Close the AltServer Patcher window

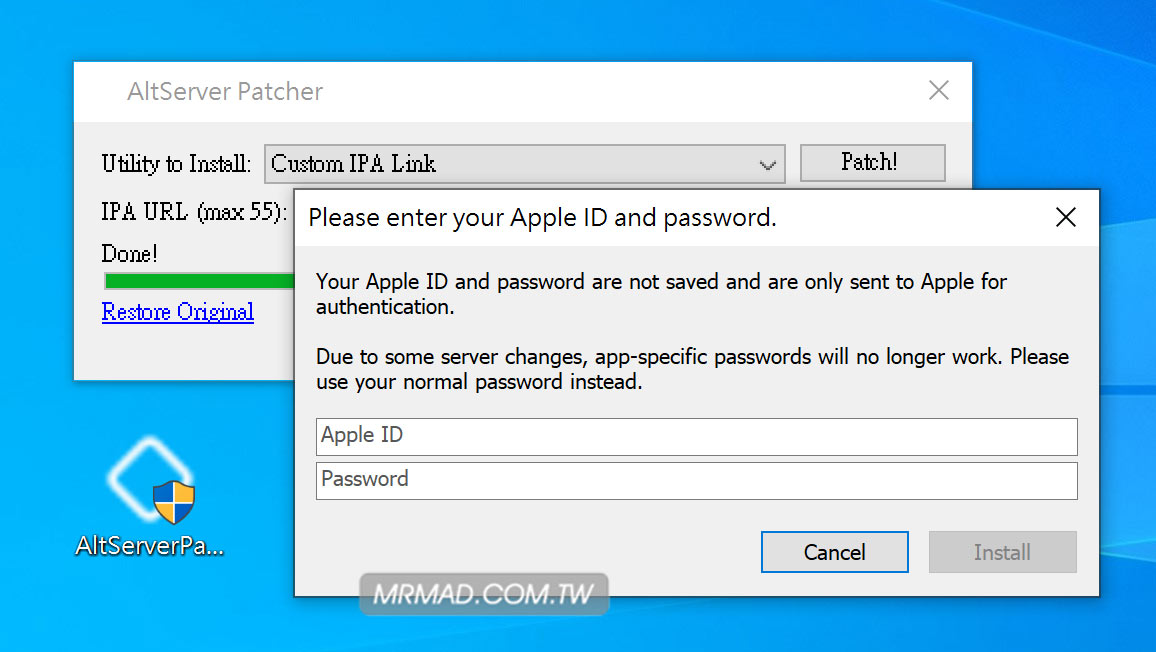click(939, 90)
